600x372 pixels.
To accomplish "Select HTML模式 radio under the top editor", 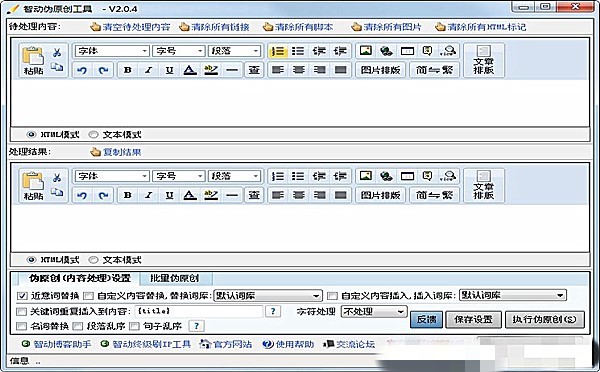I will click(31, 135).
